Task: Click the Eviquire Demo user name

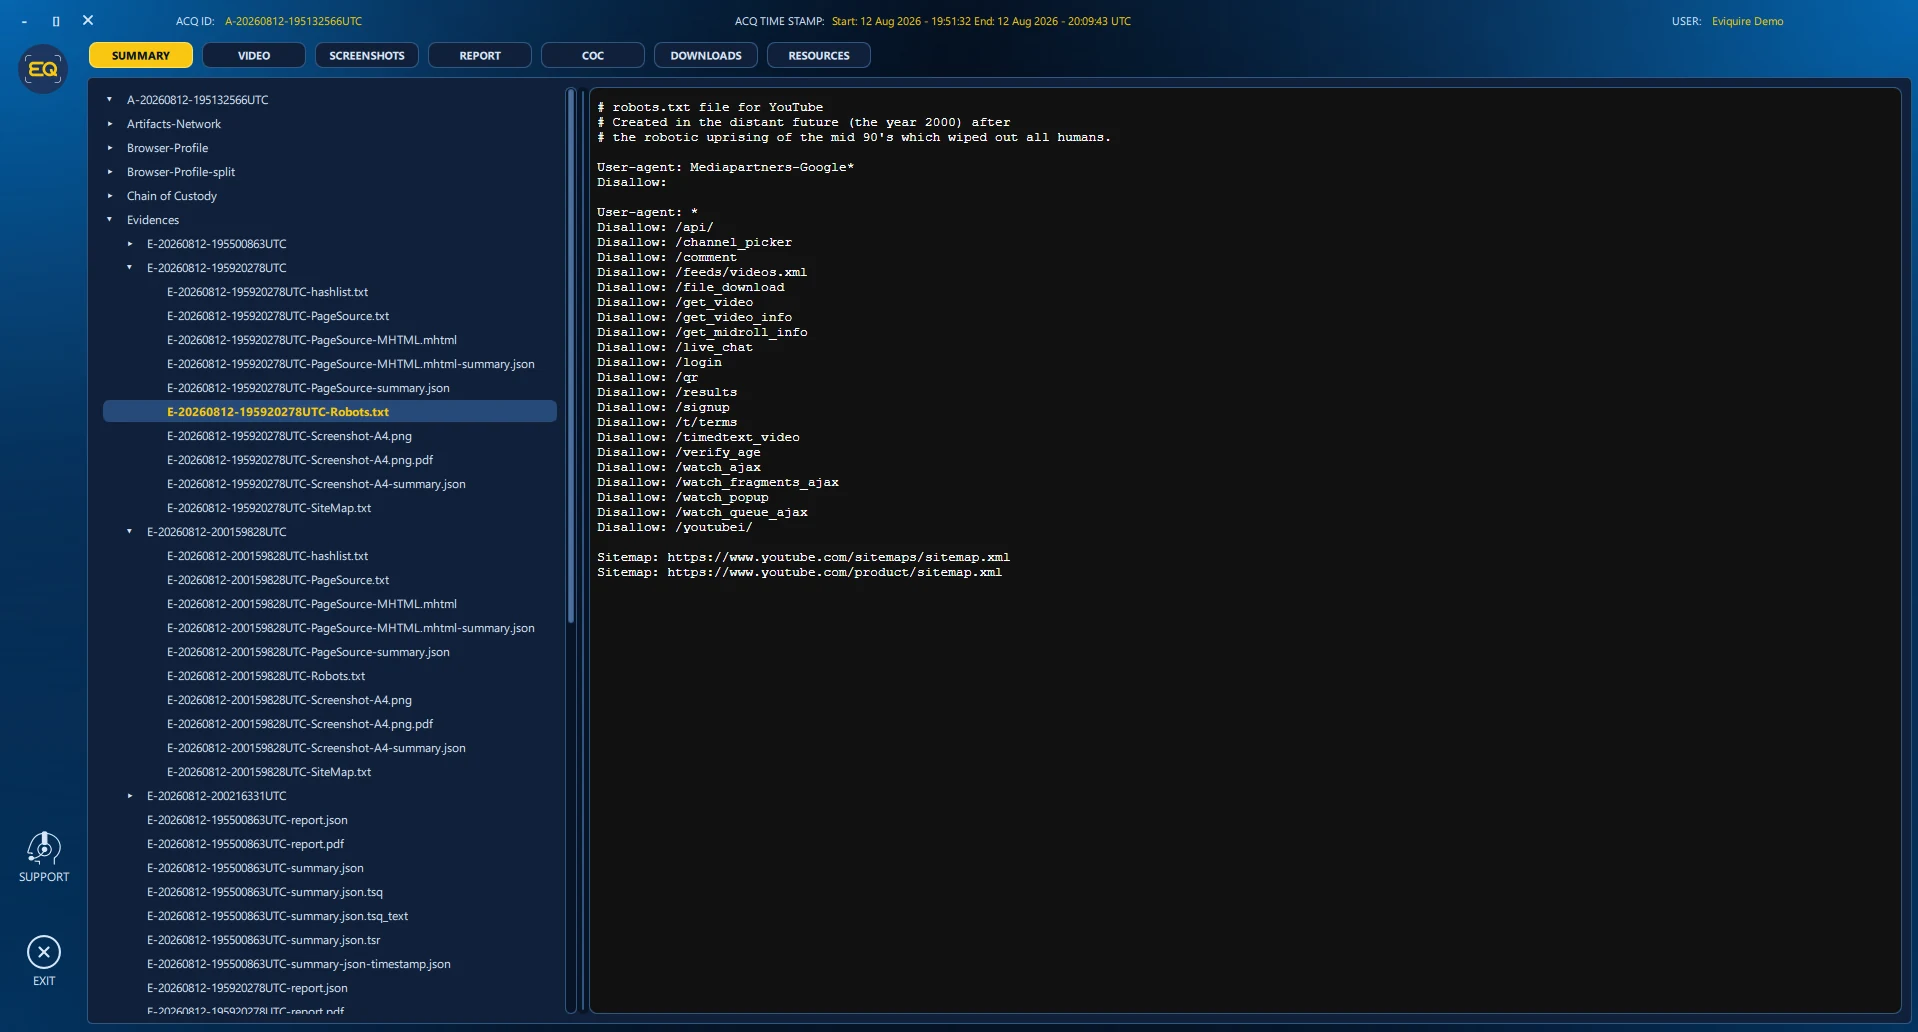Action: [x=1747, y=21]
